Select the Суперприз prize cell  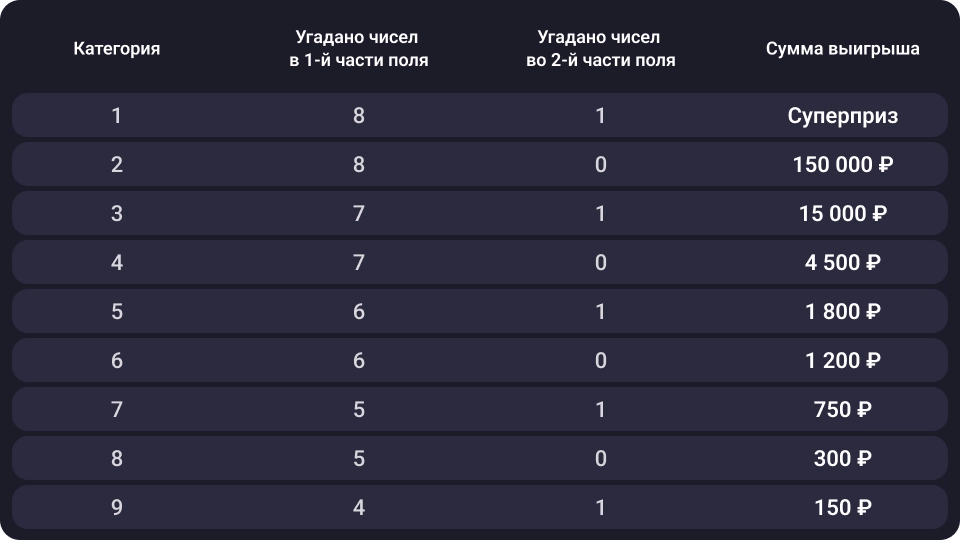pyautogui.click(x=842, y=116)
